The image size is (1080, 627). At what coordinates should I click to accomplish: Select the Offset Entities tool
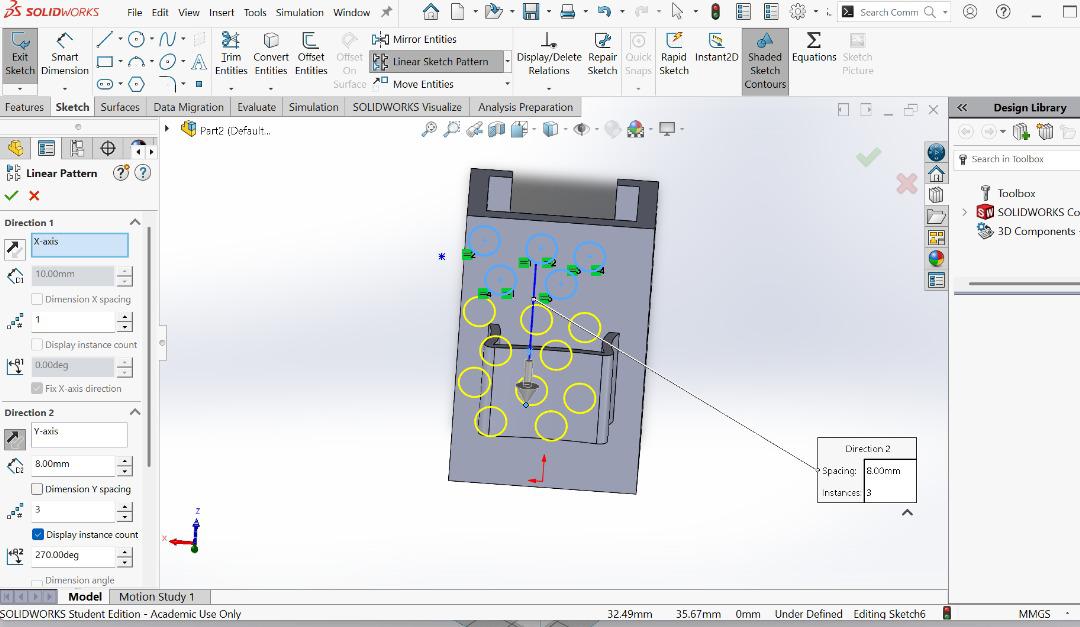[x=311, y=54]
